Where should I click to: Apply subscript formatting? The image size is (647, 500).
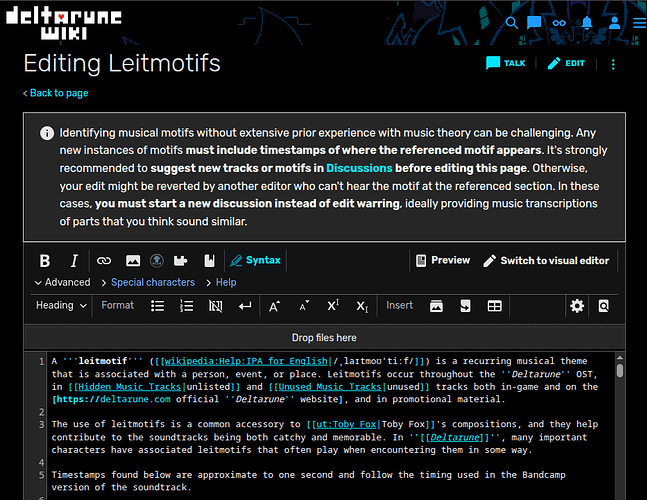pos(362,307)
